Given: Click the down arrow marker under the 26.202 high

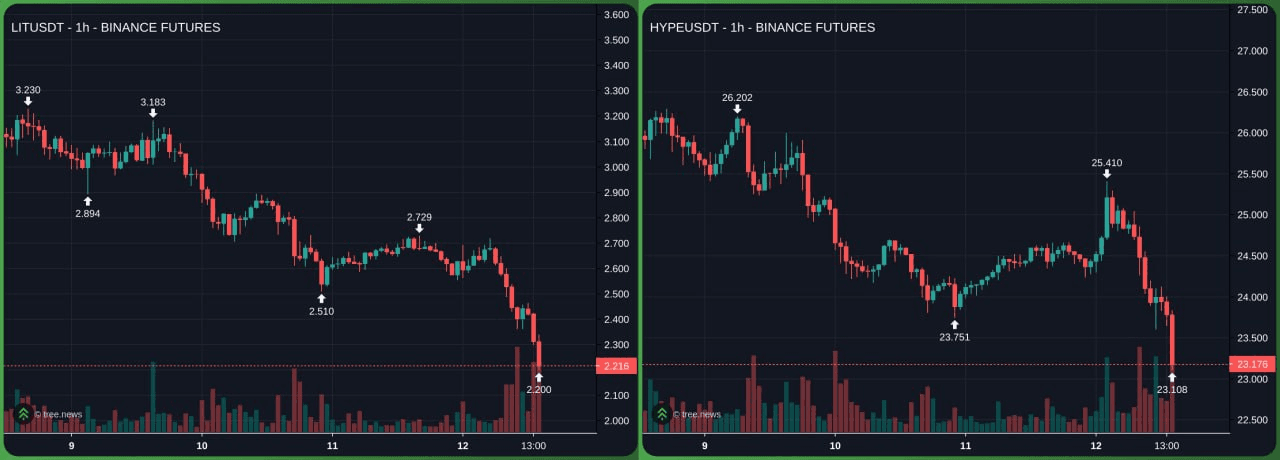Looking at the screenshot, I should click(x=737, y=109).
